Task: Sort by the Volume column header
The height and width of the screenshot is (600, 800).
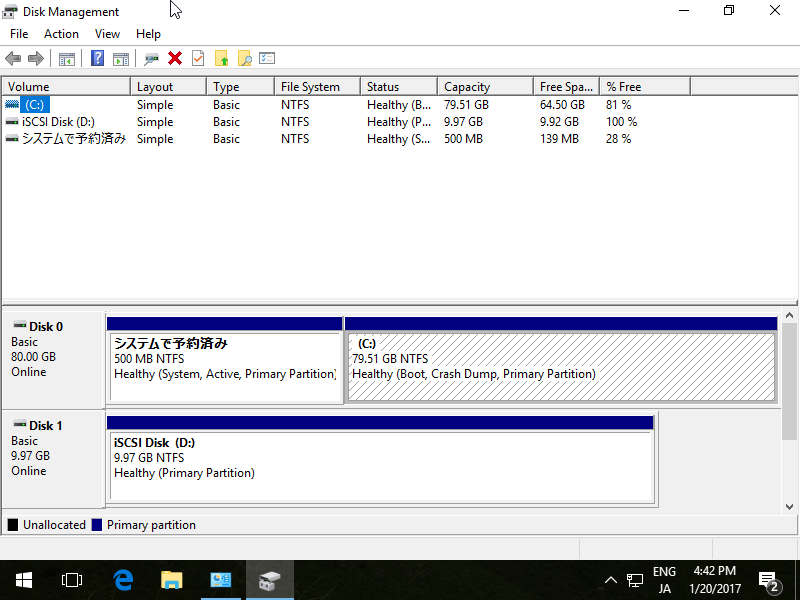Action: (x=66, y=87)
